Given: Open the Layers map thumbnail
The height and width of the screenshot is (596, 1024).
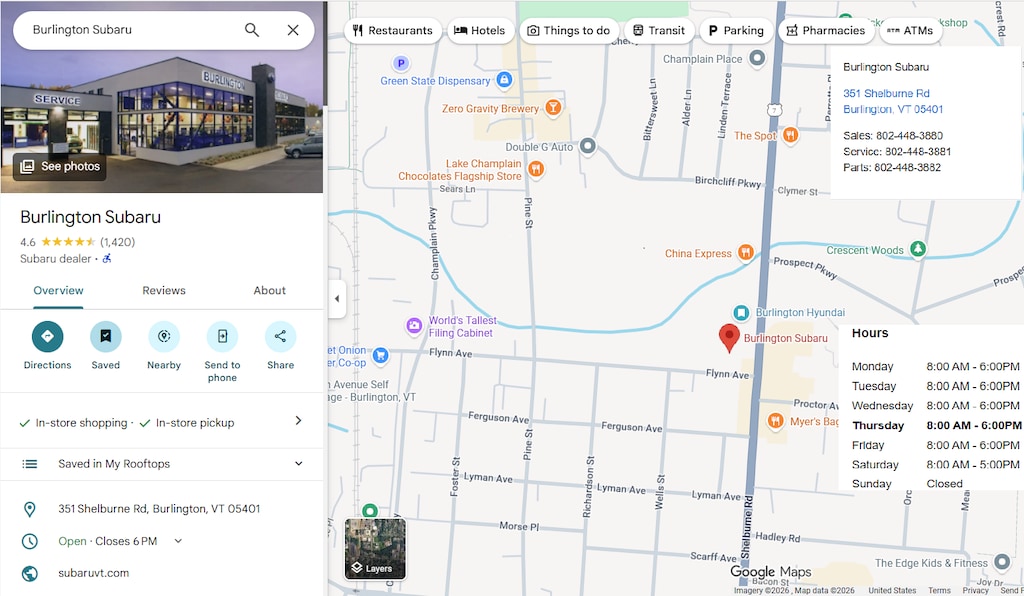Looking at the screenshot, I should point(375,548).
